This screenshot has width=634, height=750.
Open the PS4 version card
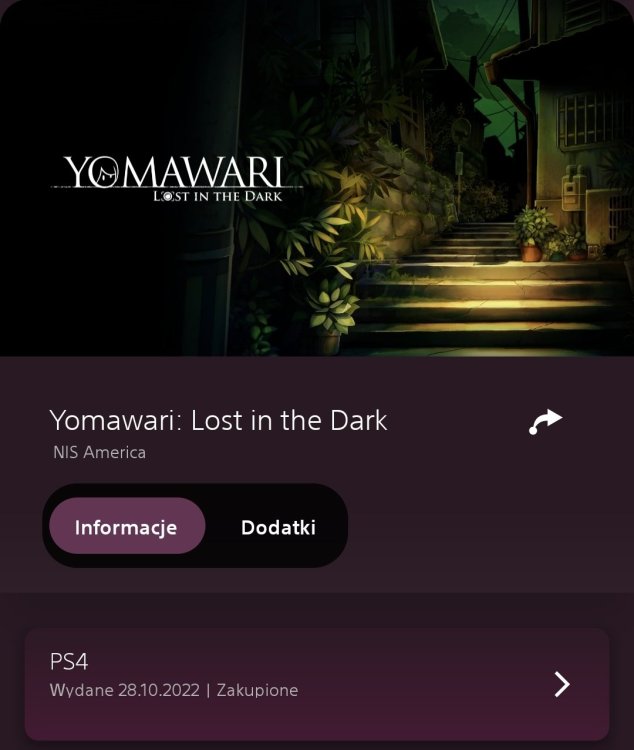click(x=317, y=684)
